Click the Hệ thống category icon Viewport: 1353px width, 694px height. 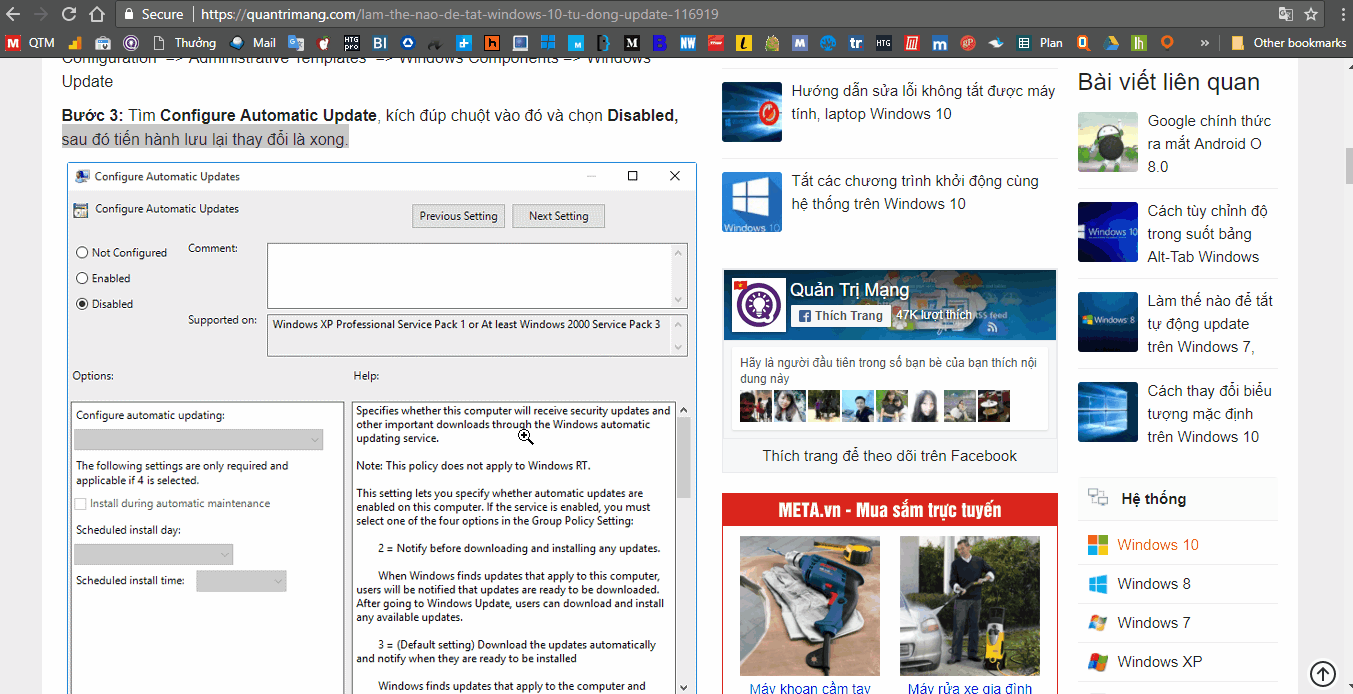click(1097, 497)
